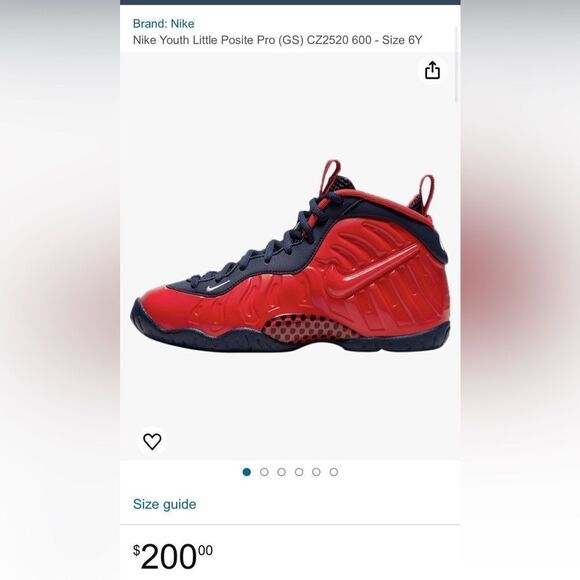Tap the share icon above the sneaker
This screenshot has width=580, height=580.
(432, 70)
